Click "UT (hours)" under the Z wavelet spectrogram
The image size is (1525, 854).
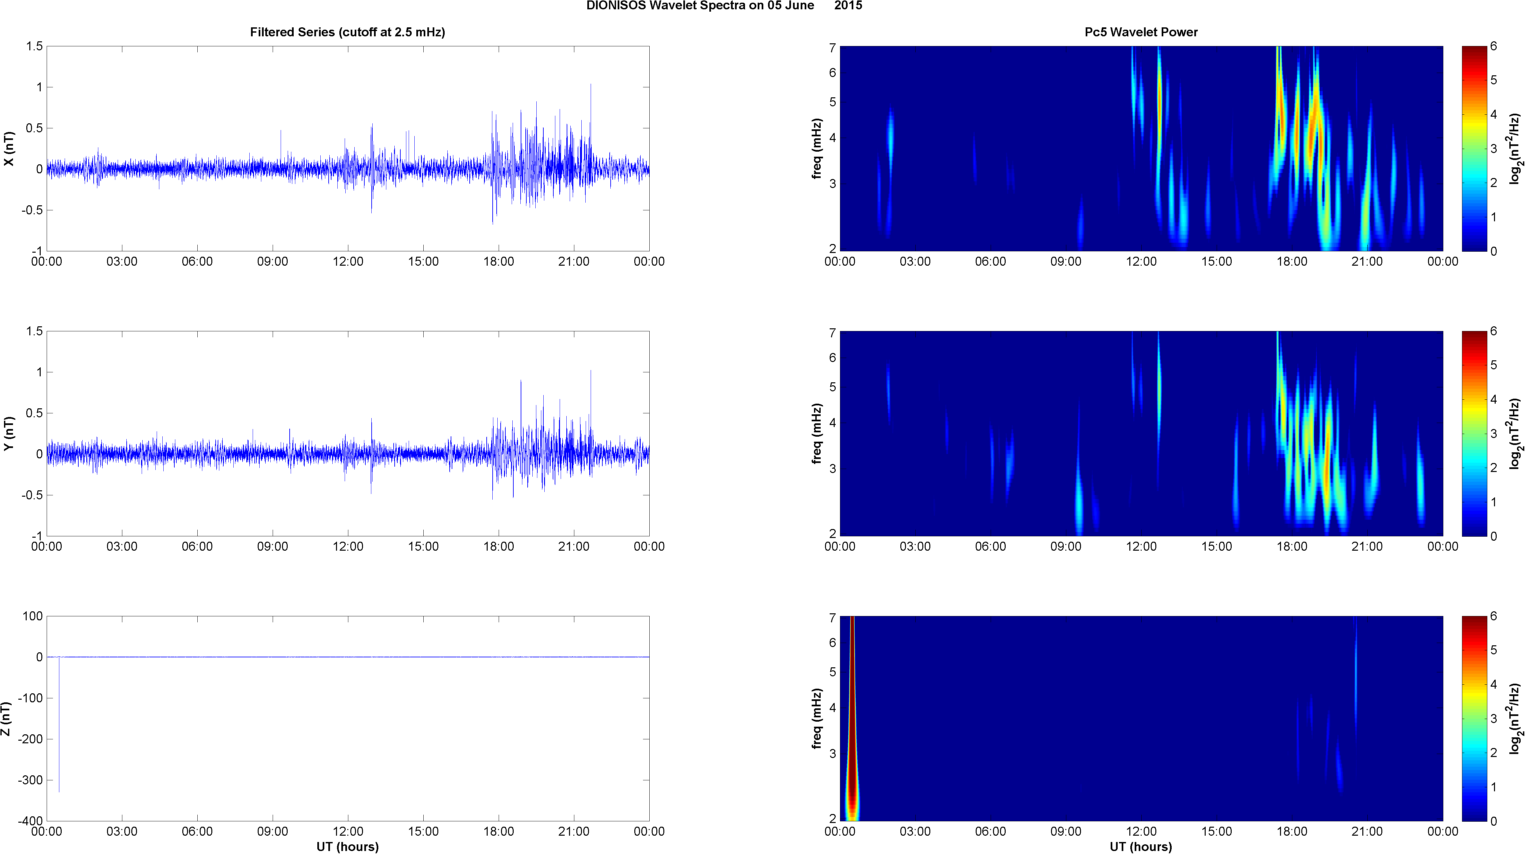(x=1141, y=847)
